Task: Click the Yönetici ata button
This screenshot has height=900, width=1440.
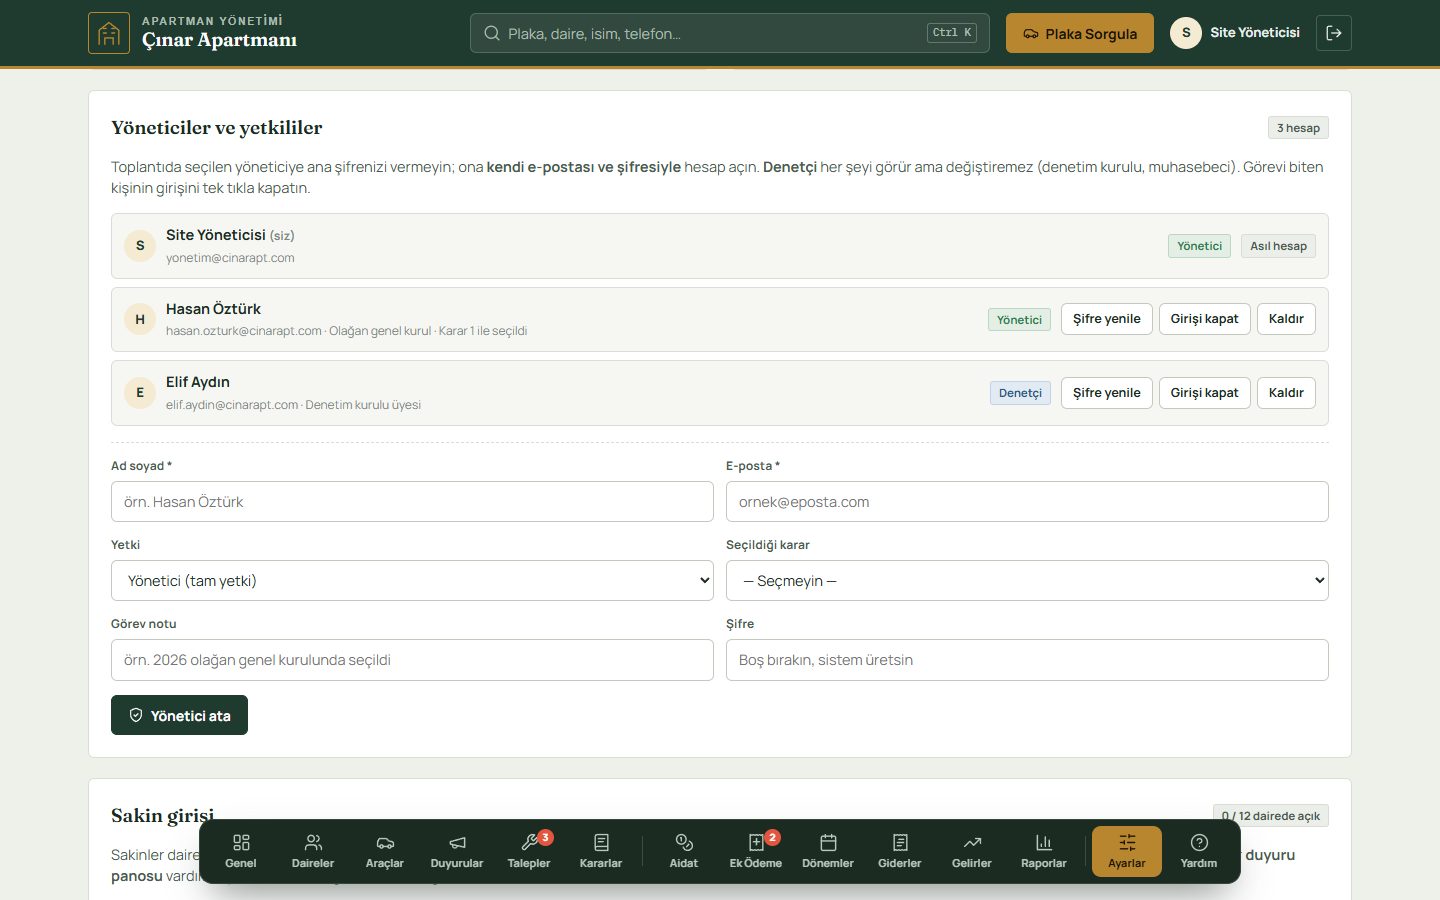Action: [x=179, y=715]
